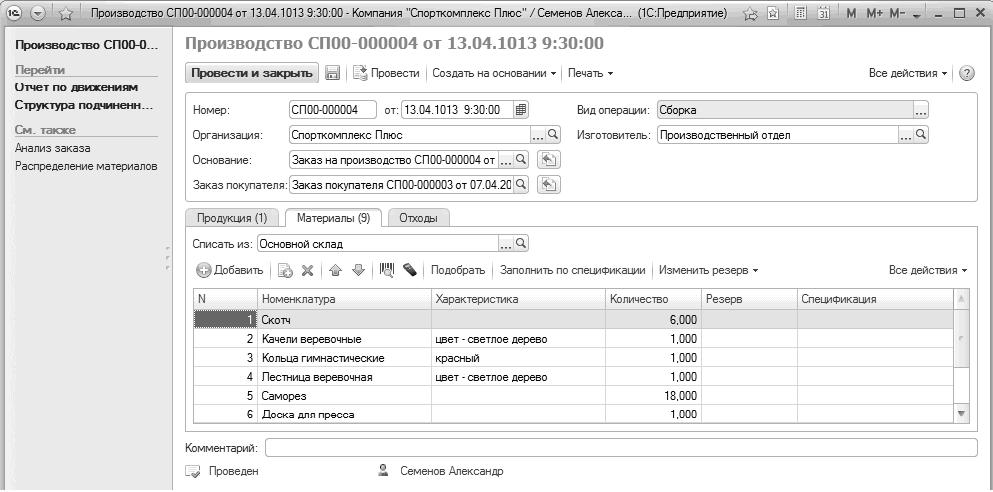This screenshot has height=492, width=993.
Task: Delete row with X icon
Action: (x=307, y=270)
